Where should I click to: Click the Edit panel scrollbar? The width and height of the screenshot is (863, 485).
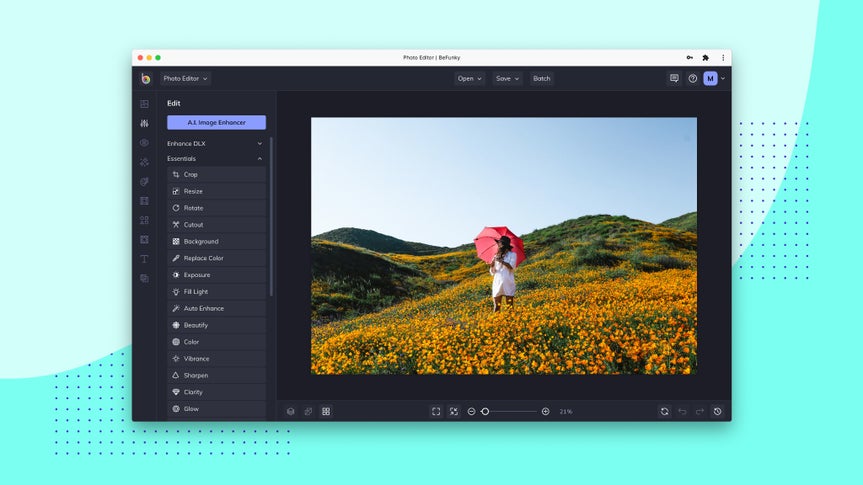click(x=271, y=217)
